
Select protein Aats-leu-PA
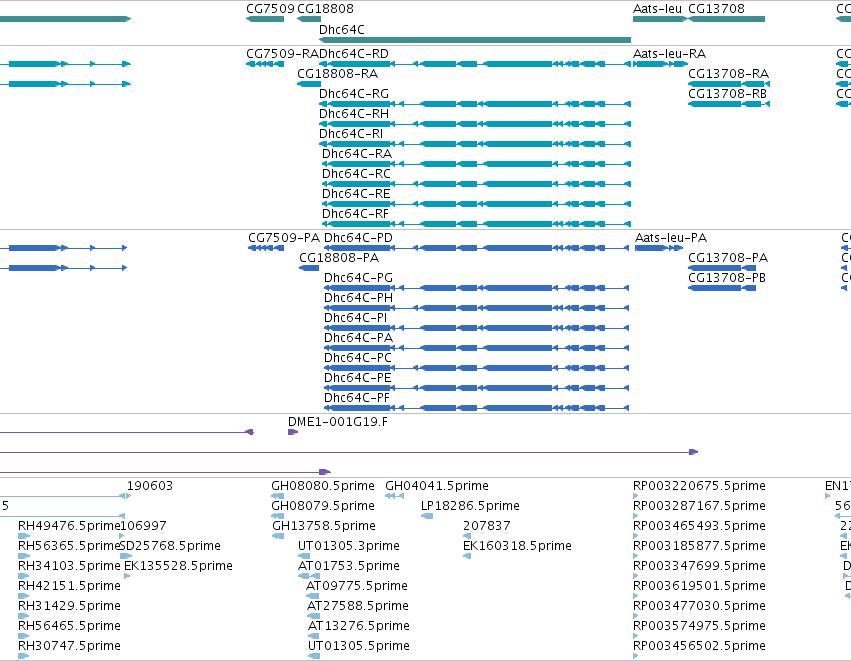(671, 238)
